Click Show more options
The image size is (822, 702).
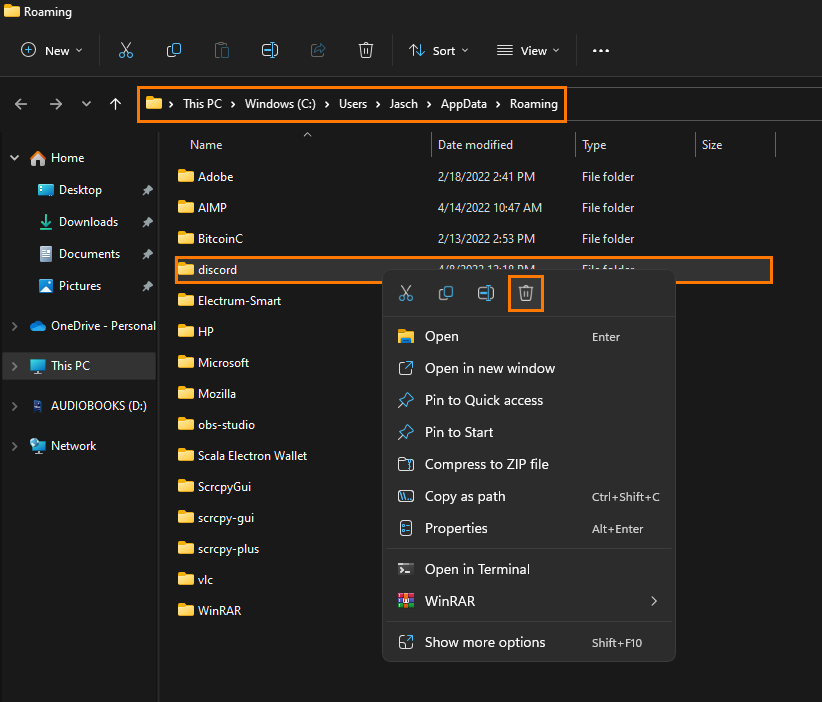pos(528,642)
